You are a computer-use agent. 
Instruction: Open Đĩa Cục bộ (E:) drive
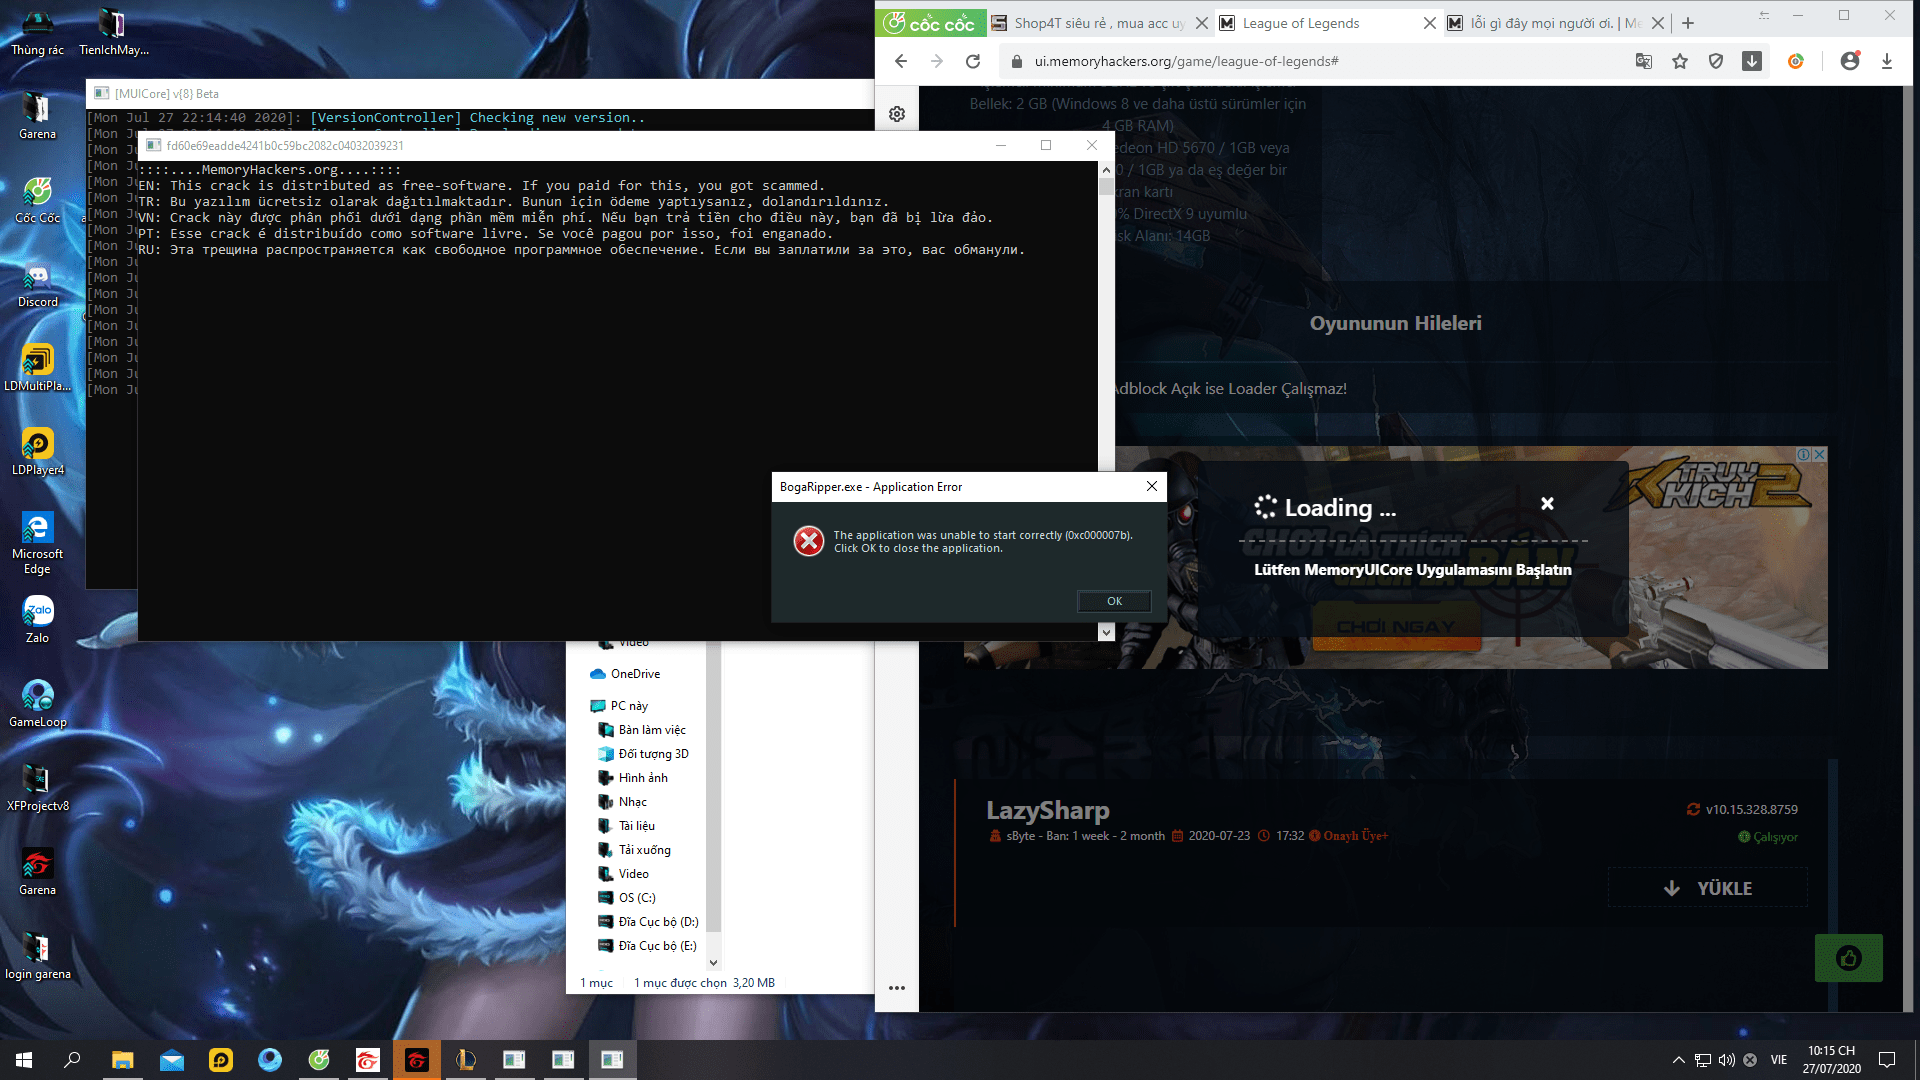coord(647,946)
